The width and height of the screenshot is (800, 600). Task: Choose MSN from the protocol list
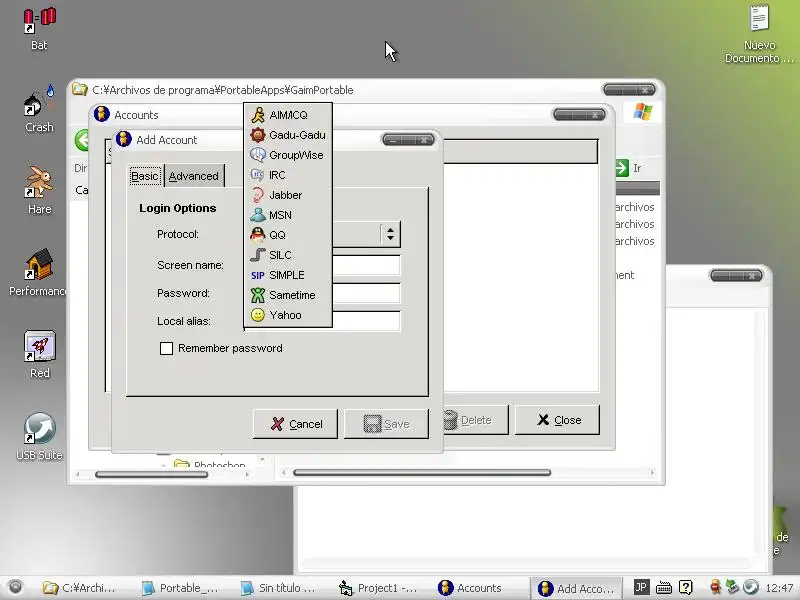(x=288, y=215)
